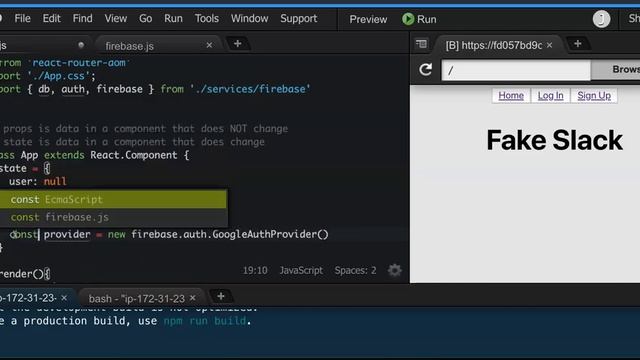Switch to the firebase.js editor tab
Screen dimensions: 640x360
129,46
